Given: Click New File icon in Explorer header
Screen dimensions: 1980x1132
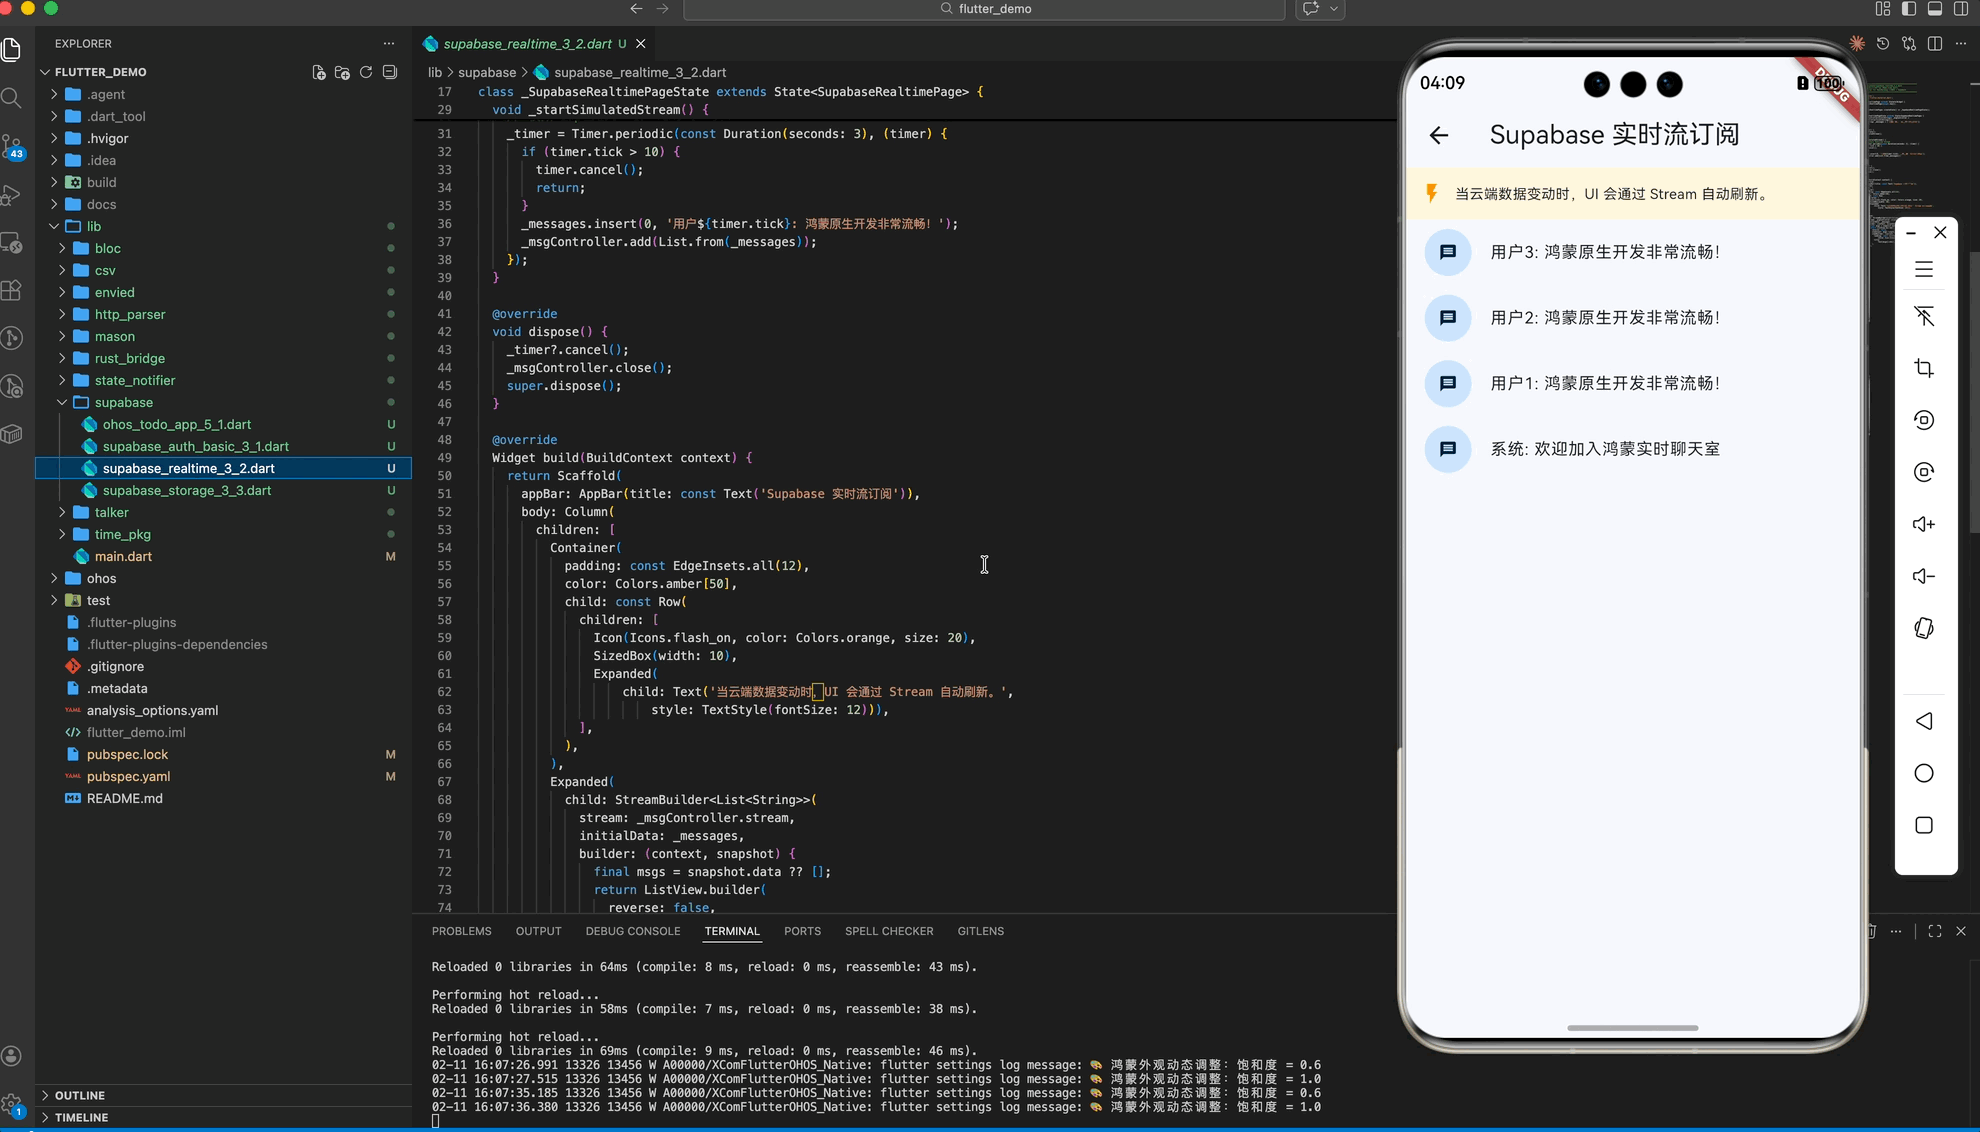Looking at the screenshot, I should pyautogui.click(x=318, y=72).
